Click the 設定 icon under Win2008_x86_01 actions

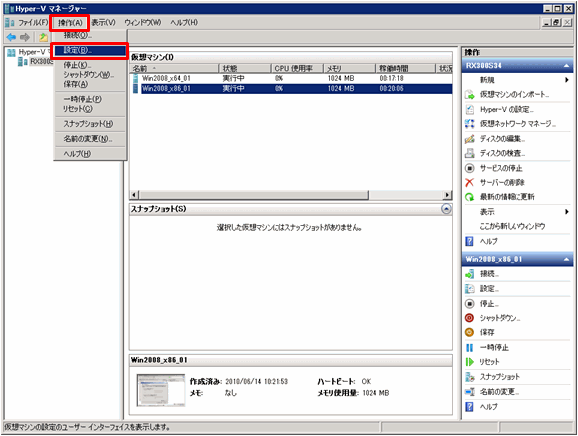[x=469, y=289]
